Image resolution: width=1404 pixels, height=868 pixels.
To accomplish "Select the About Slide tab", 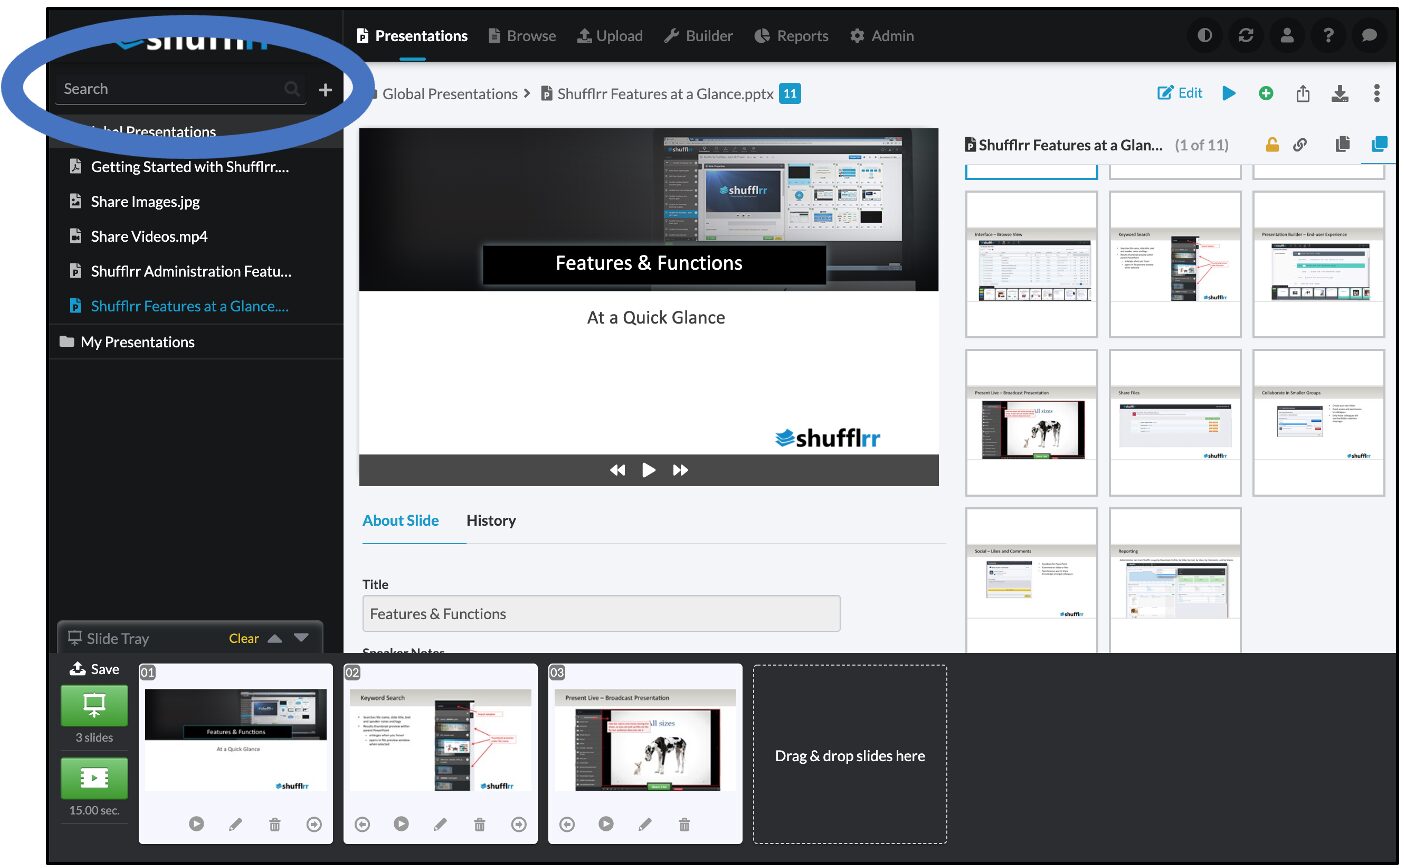I will [401, 521].
